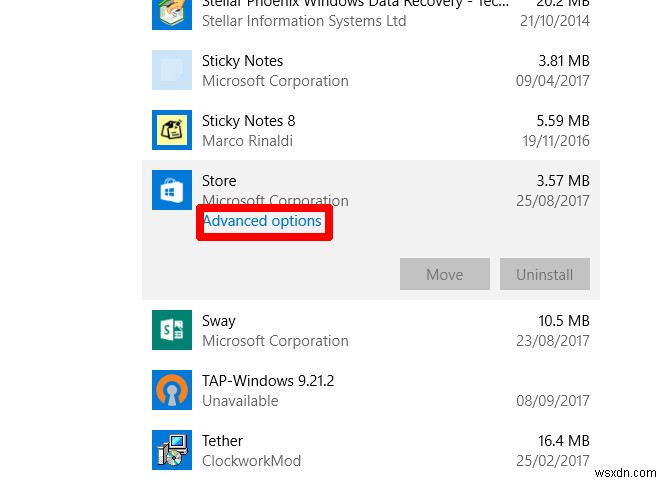Click the Uninstall button for Store
The height and width of the screenshot is (483, 668).
click(x=545, y=274)
